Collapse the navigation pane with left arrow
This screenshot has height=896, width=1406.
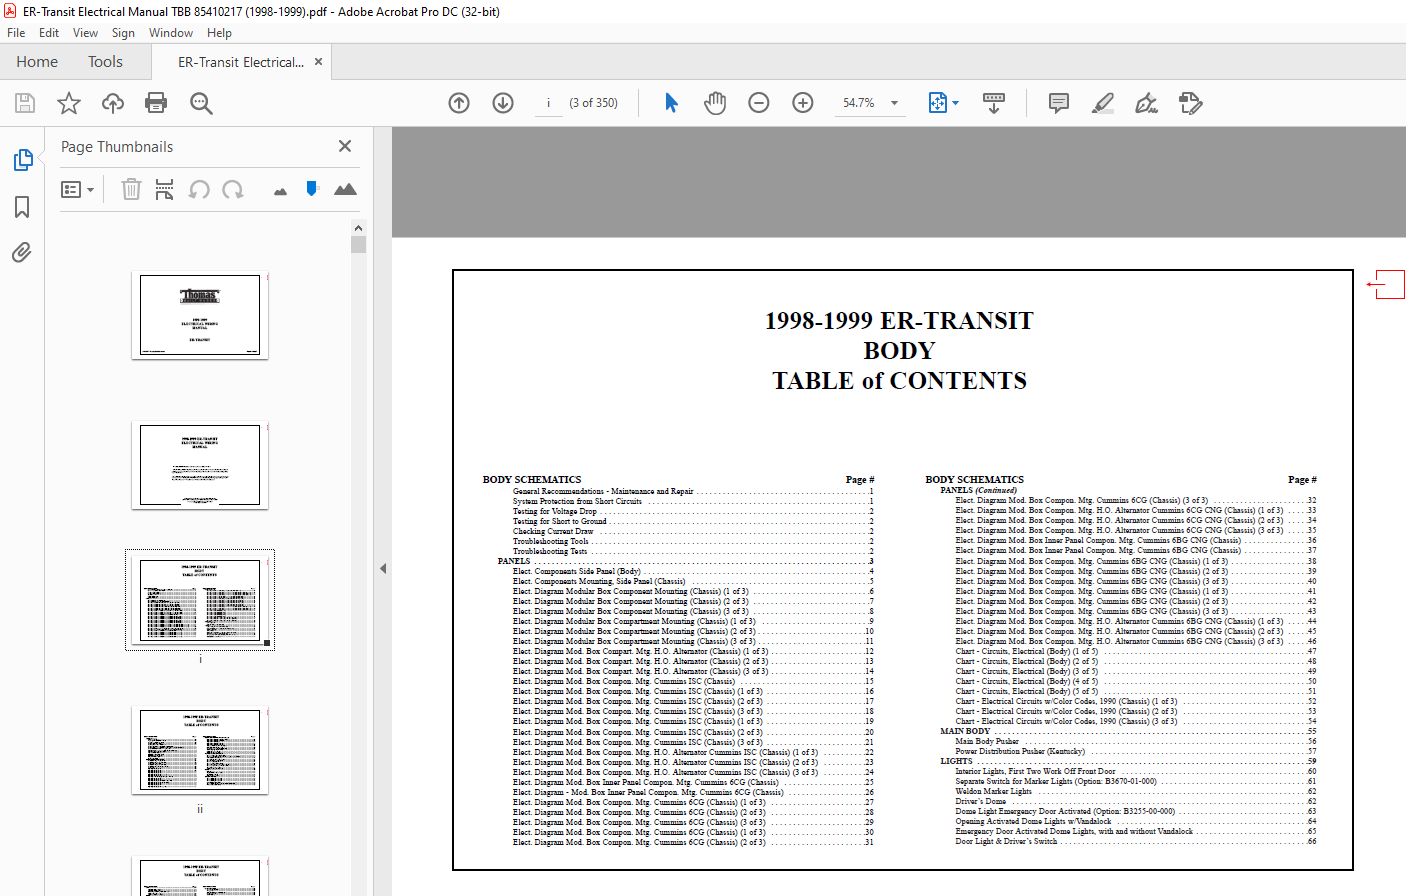point(383,568)
